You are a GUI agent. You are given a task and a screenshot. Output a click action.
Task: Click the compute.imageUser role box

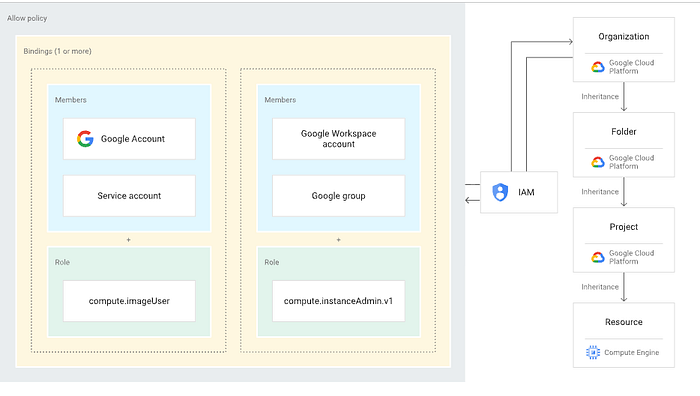129,301
